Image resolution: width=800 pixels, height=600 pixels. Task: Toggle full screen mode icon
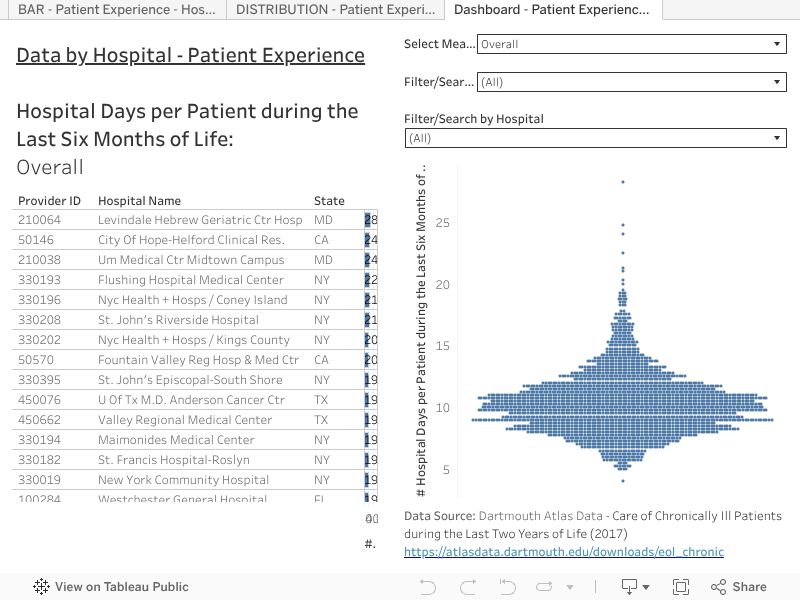coord(680,586)
